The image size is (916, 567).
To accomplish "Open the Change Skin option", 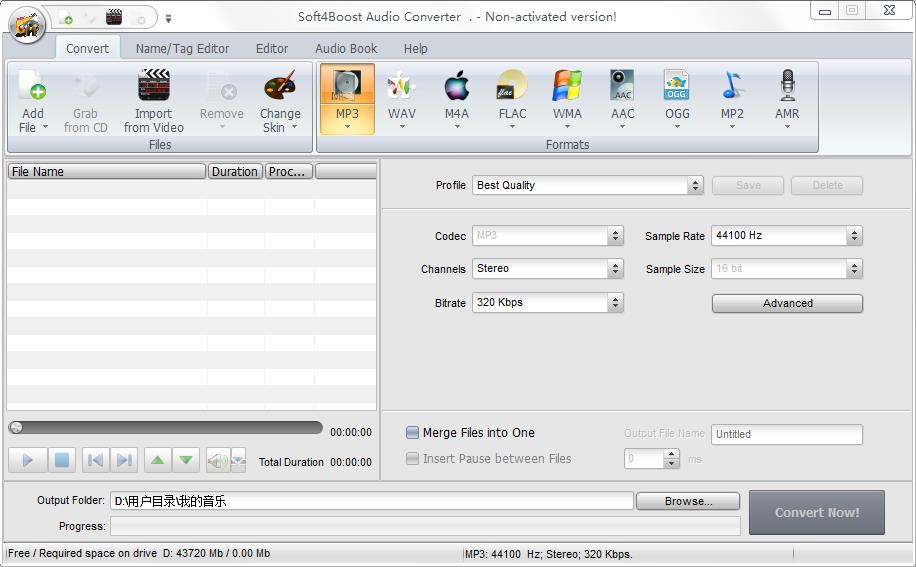I will click(x=280, y=88).
